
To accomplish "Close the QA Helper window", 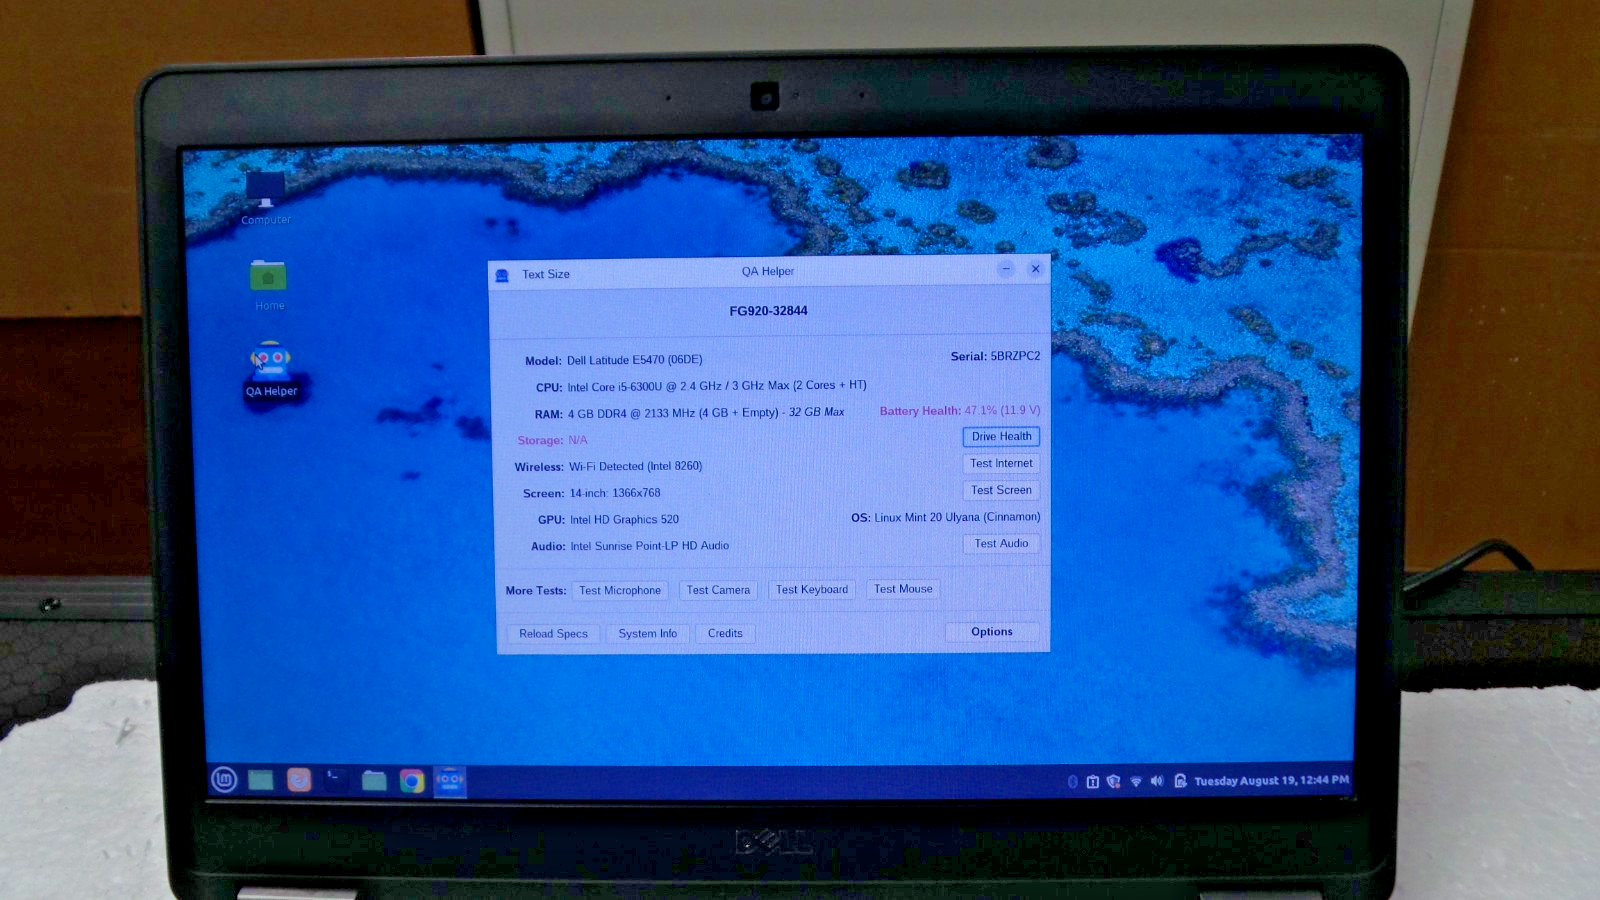I will (1036, 269).
